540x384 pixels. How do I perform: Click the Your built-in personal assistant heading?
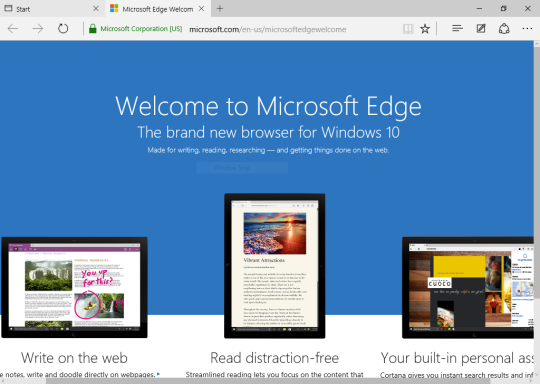click(457, 358)
